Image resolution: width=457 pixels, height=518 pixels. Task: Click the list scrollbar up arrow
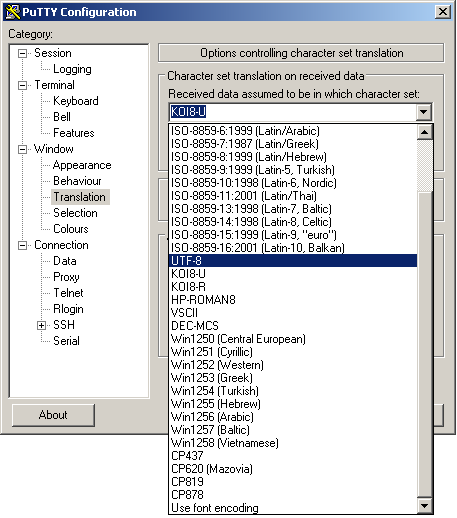click(x=425, y=132)
